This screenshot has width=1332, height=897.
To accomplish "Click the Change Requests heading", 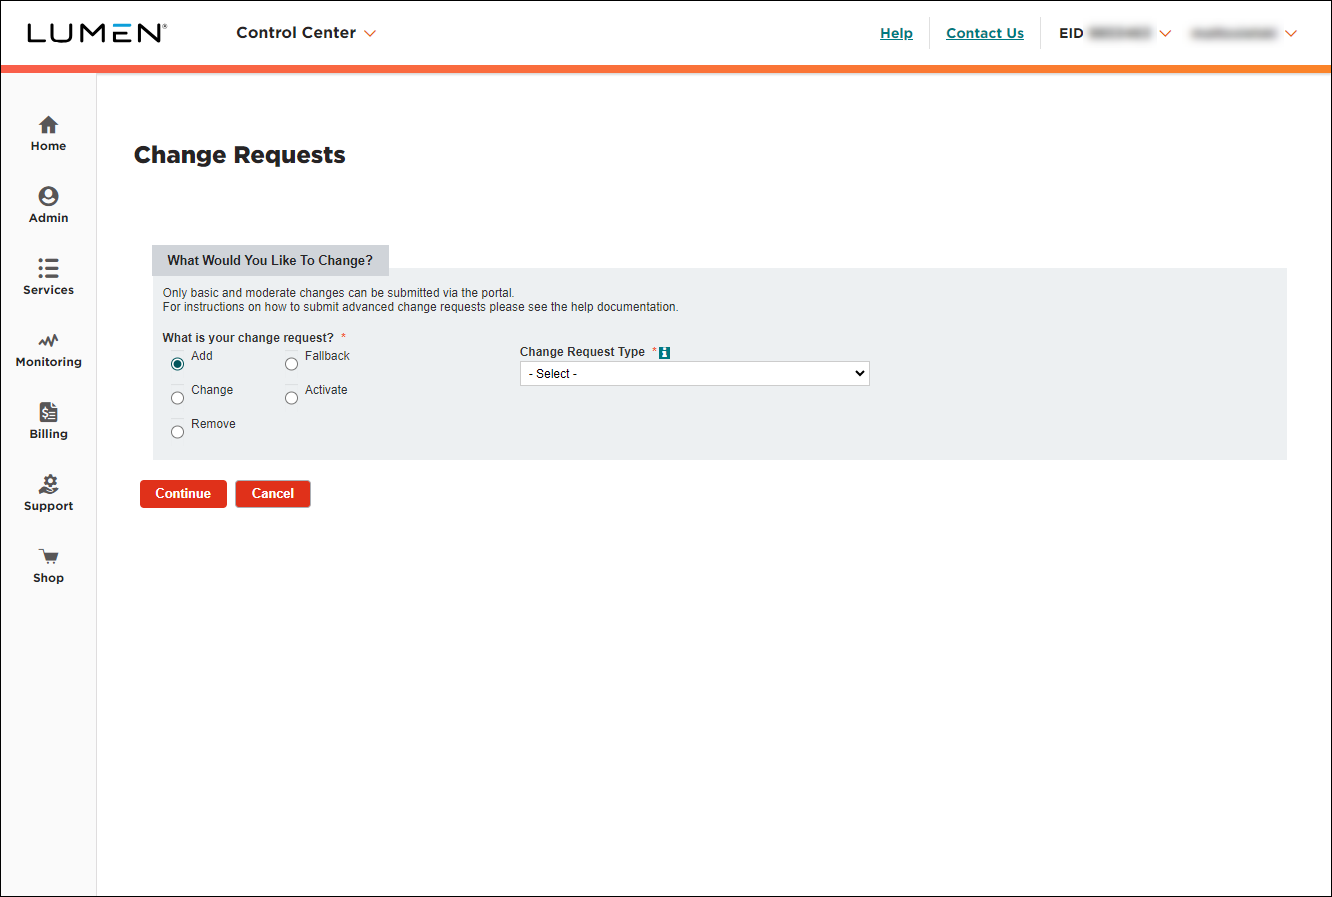I will click(240, 155).
